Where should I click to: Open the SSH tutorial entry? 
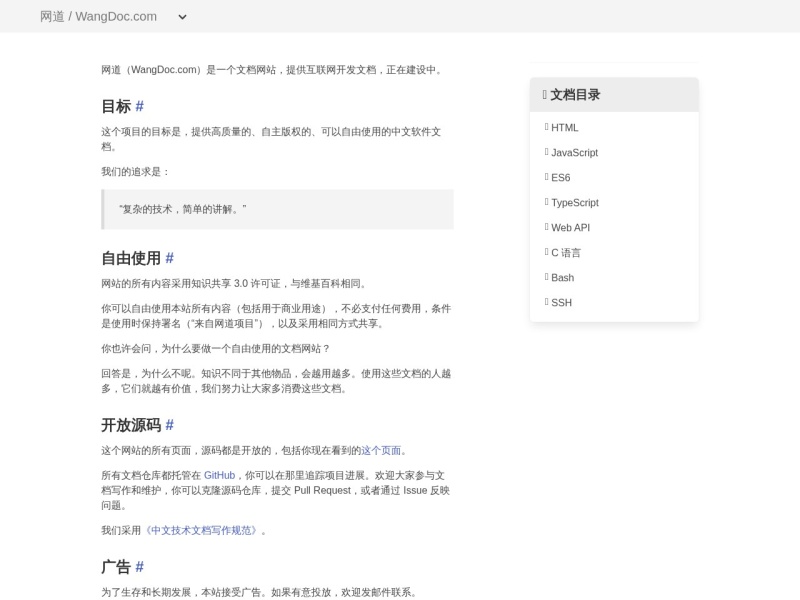coord(561,303)
